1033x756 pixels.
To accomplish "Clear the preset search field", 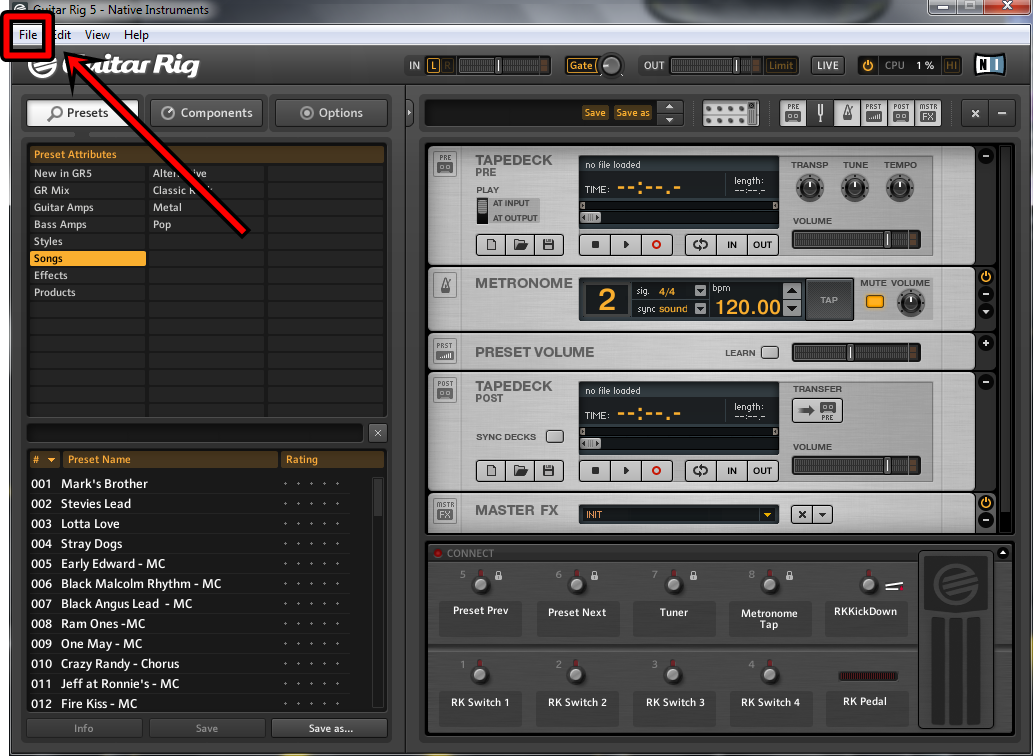I will 377,433.
